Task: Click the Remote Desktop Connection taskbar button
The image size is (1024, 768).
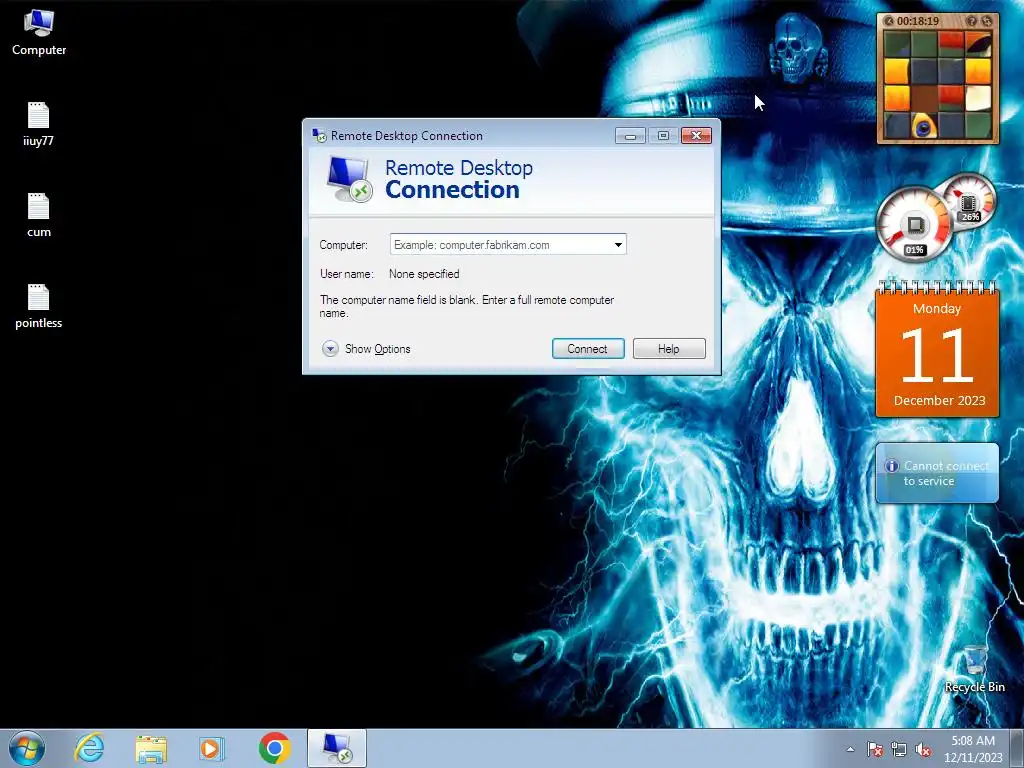Action: [x=337, y=748]
